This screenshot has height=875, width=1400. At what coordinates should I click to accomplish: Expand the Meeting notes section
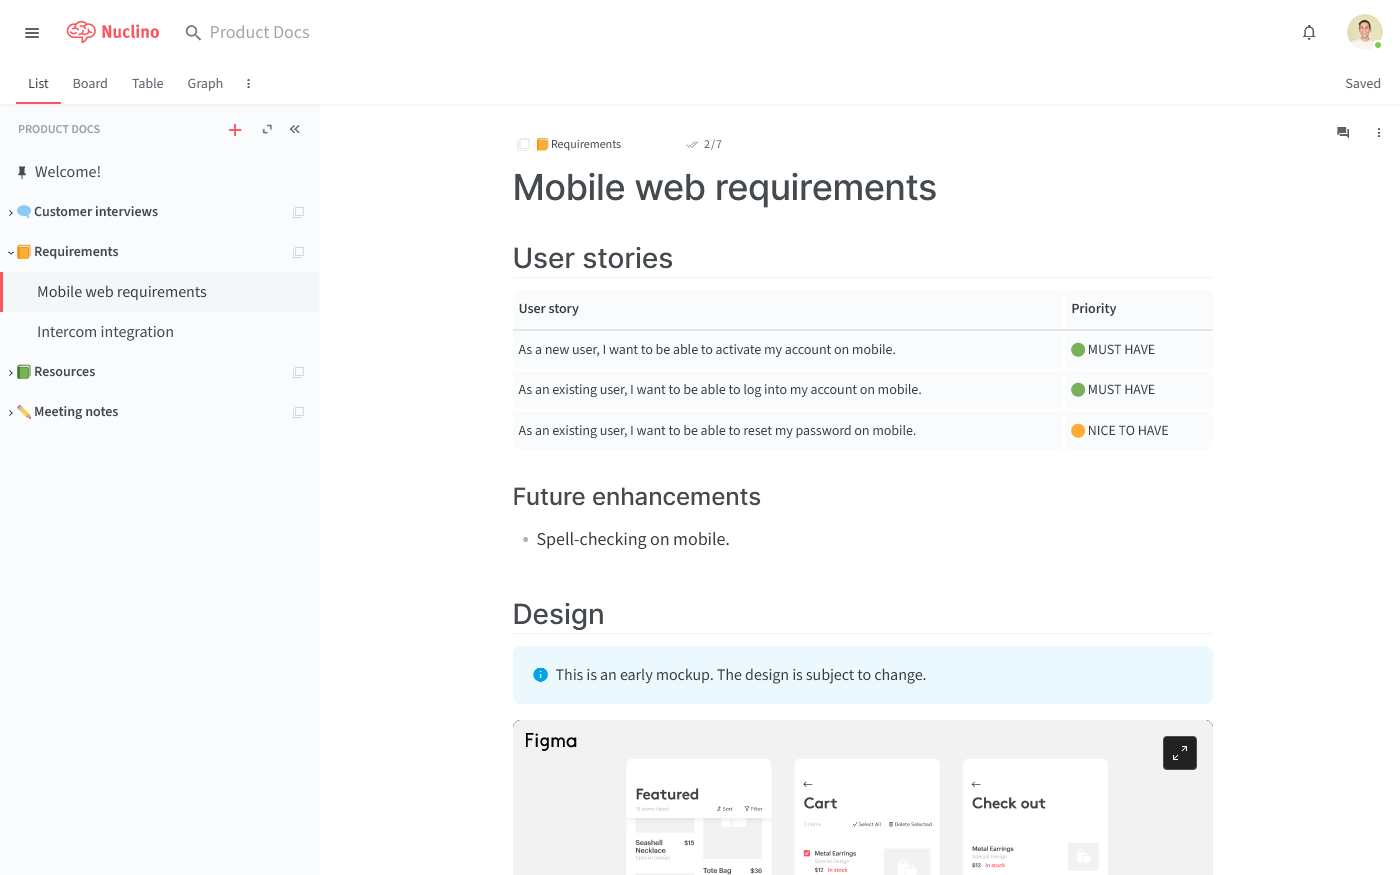(10, 411)
